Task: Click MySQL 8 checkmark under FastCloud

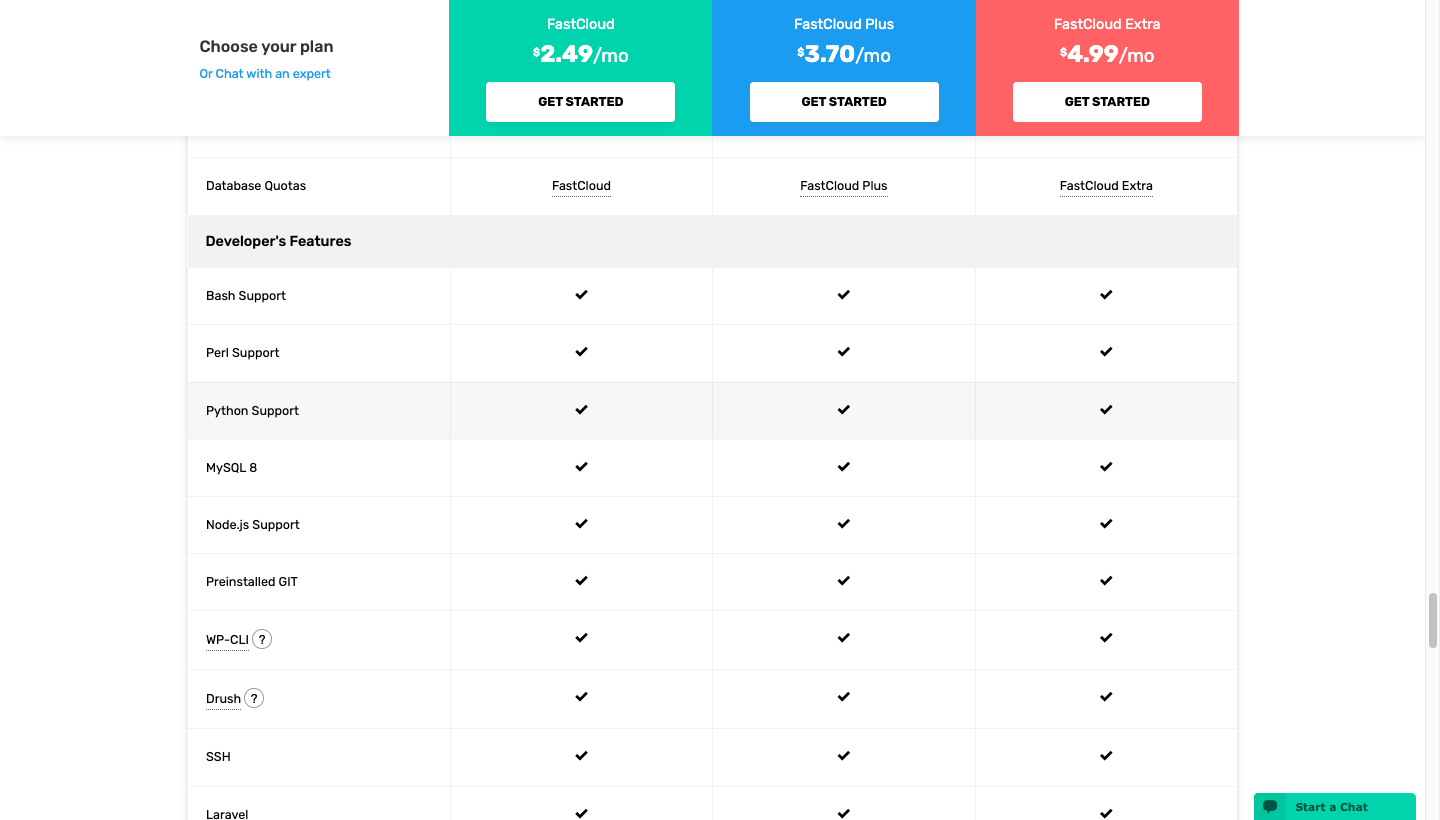Action: click(x=581, y=467)
